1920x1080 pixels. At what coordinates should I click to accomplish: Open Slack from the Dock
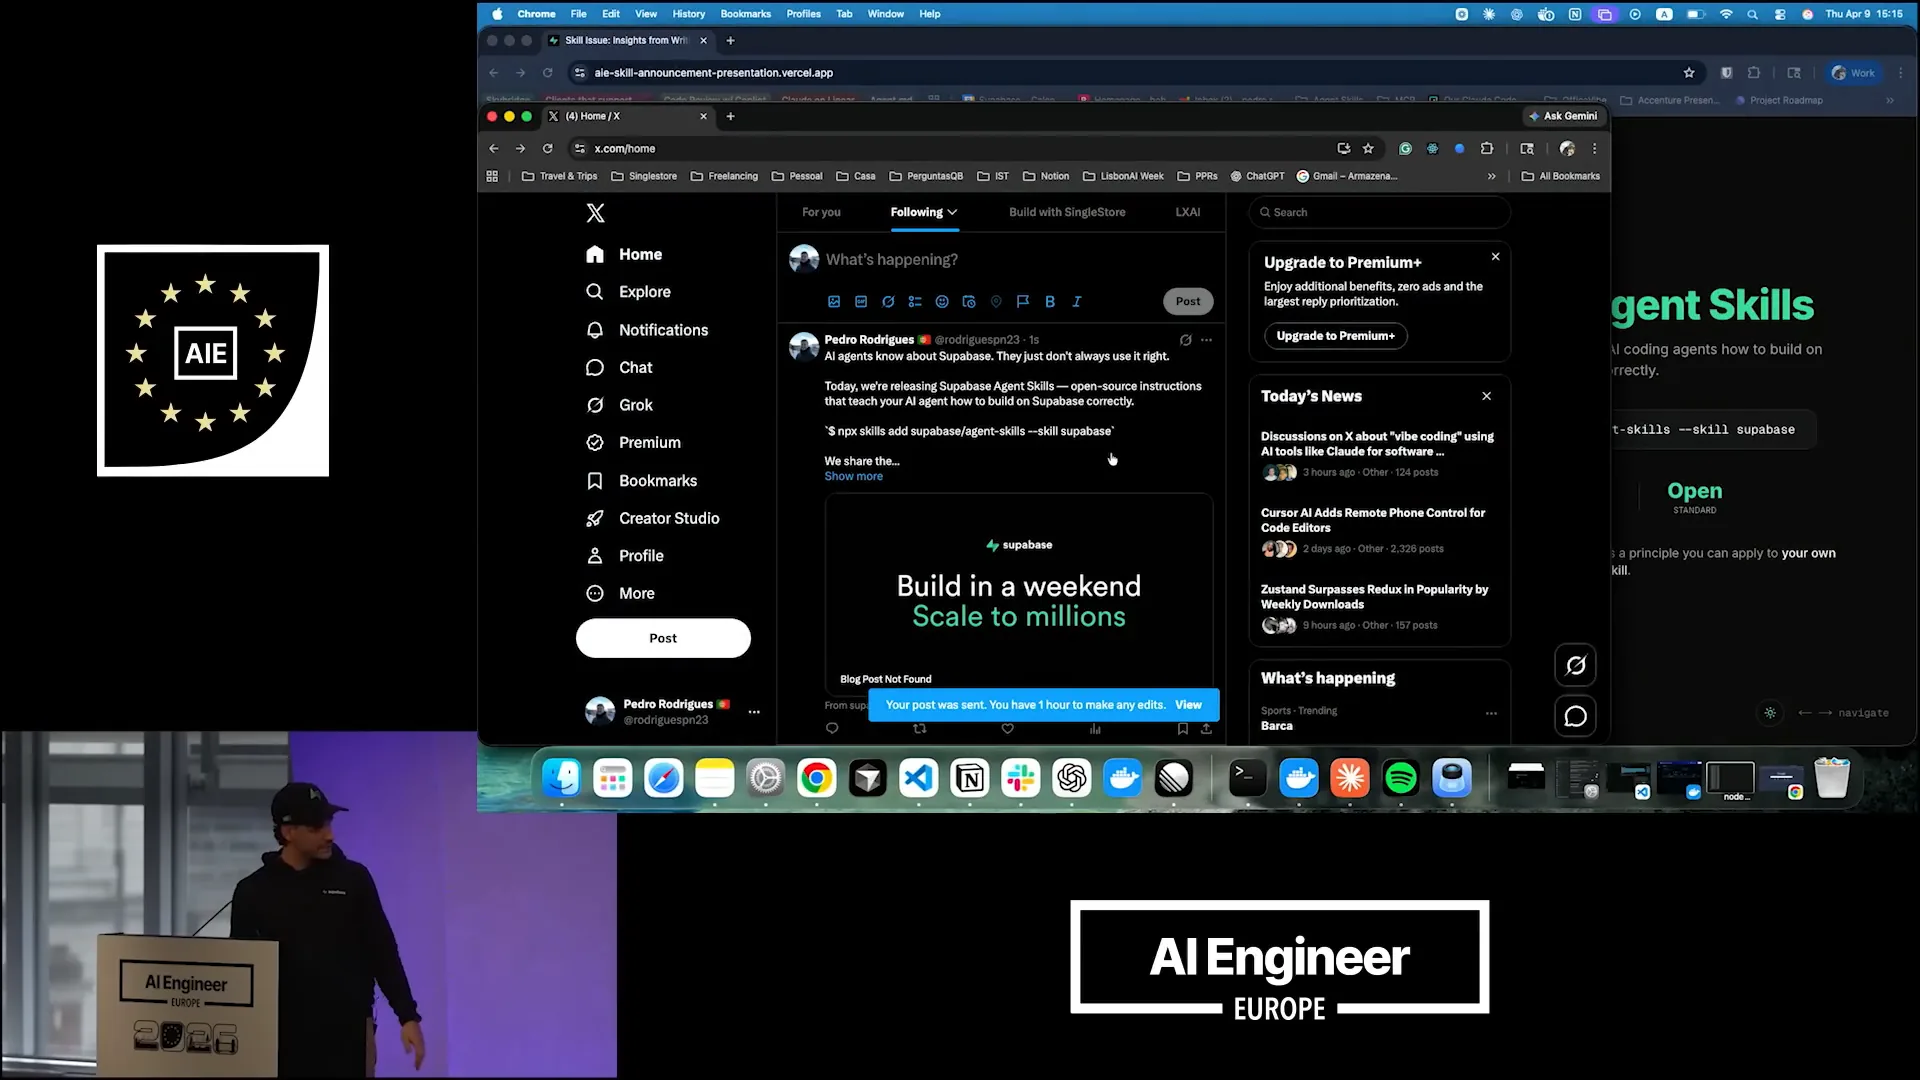(x=1021, y=778)
